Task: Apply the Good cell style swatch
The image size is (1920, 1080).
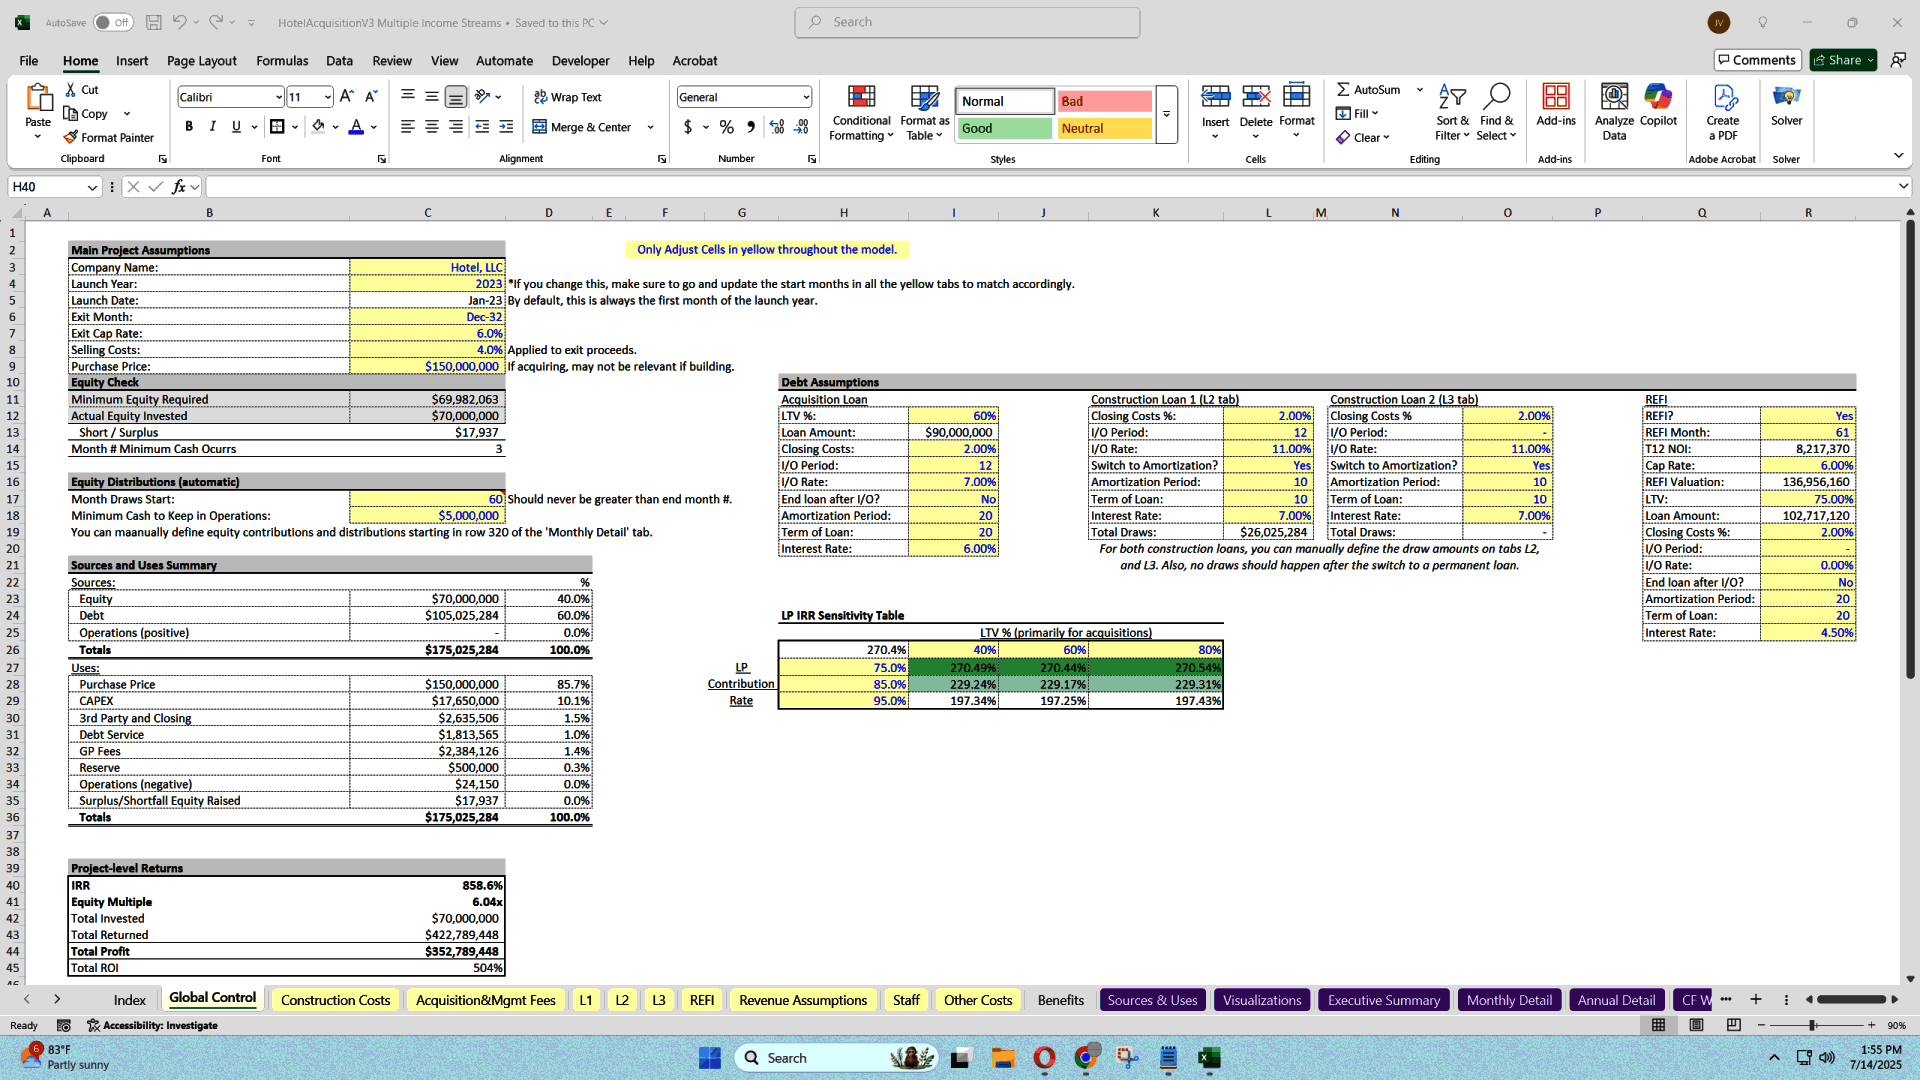Action: 1005,128
